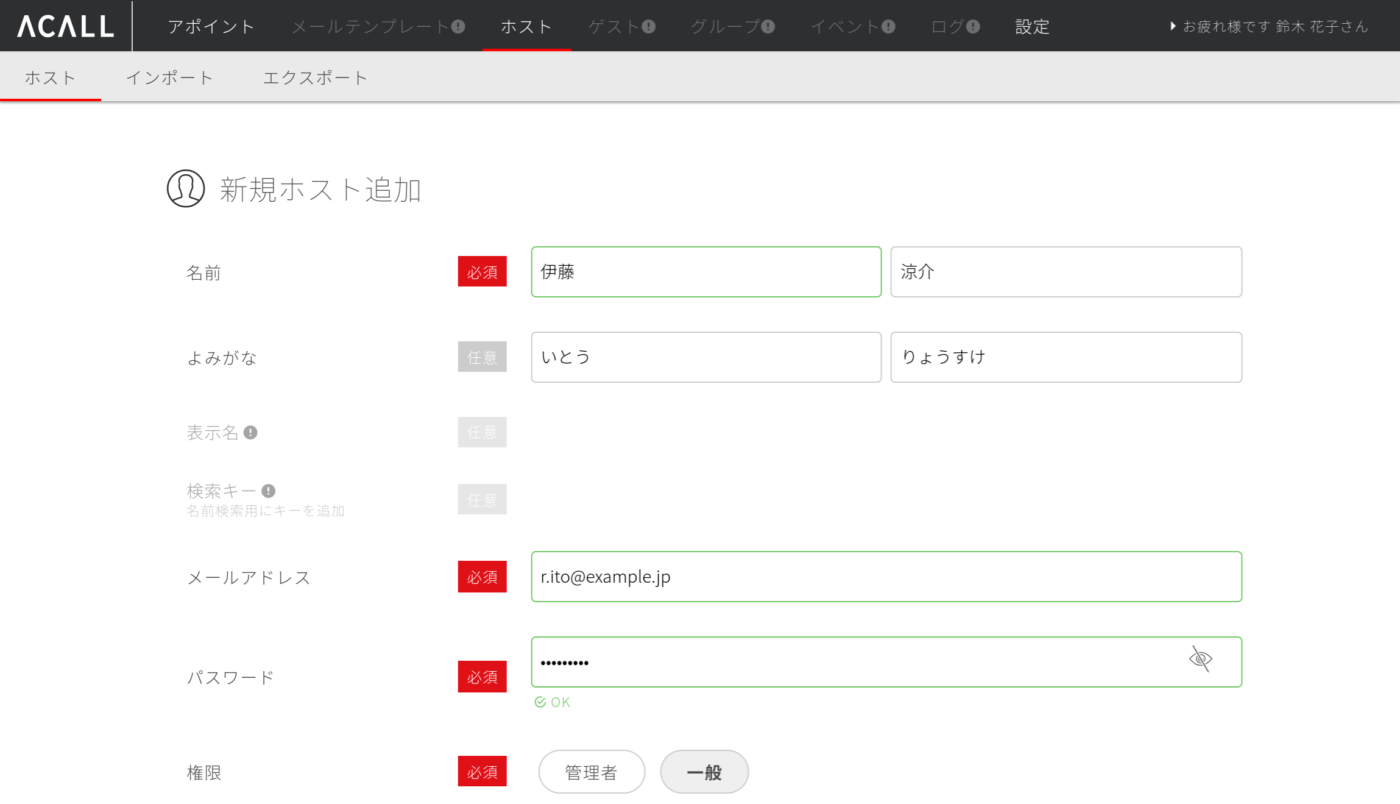
Task: Click the 権限 label
Action: tap(204, 773)
